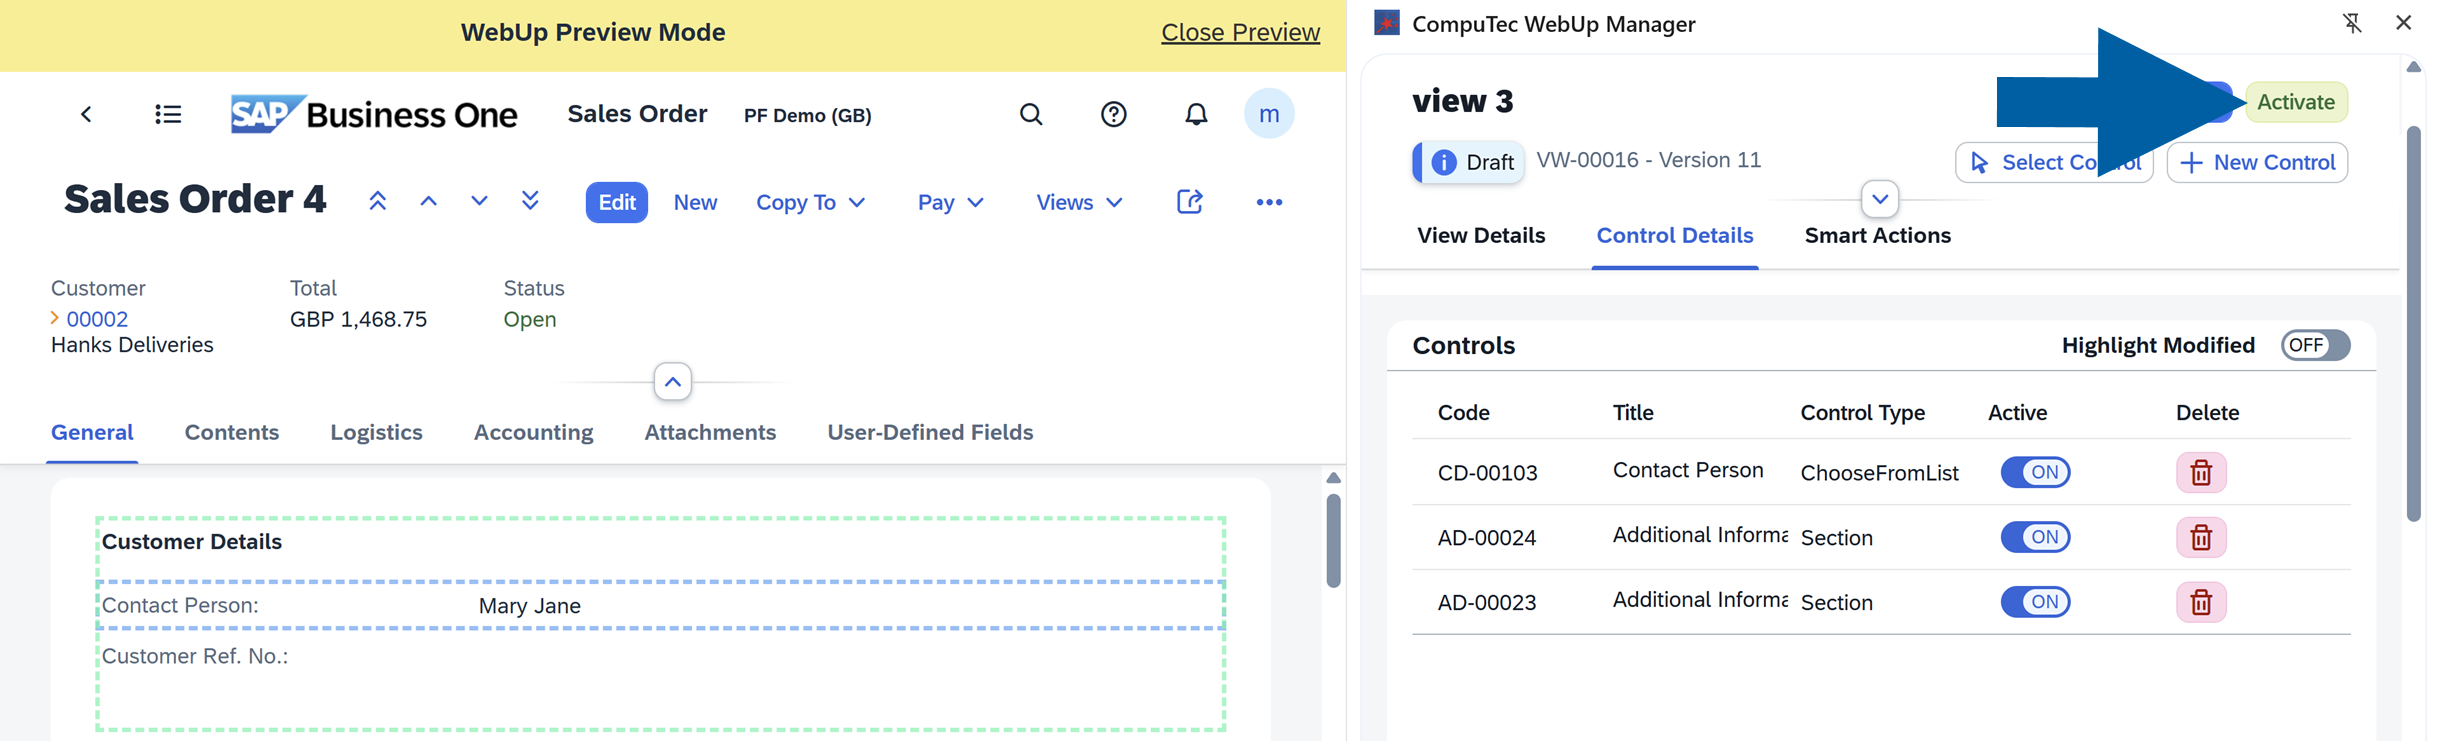The image size is (2440, 741).
Task: Open customer link 00002
Action: pyautogui.click(x=97, y=319)
